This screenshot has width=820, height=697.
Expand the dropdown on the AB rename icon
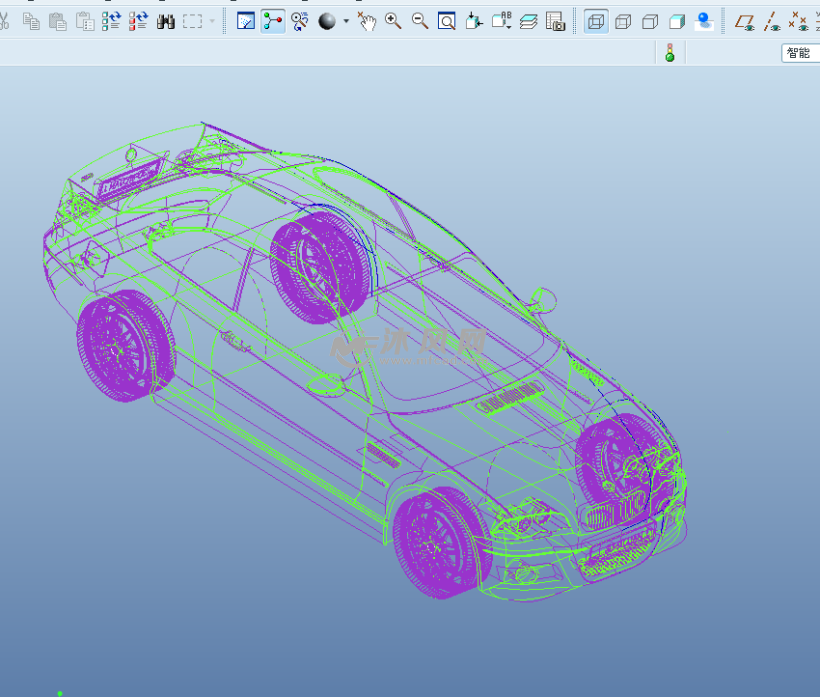tap(508, 27)
